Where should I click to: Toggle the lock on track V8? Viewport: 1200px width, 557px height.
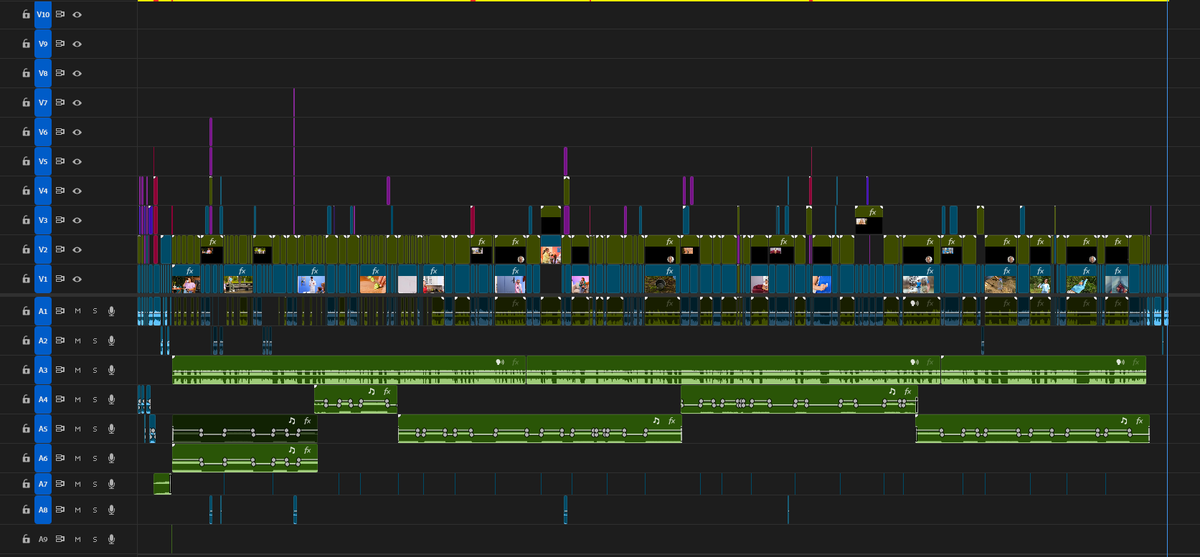pos(26,73)
